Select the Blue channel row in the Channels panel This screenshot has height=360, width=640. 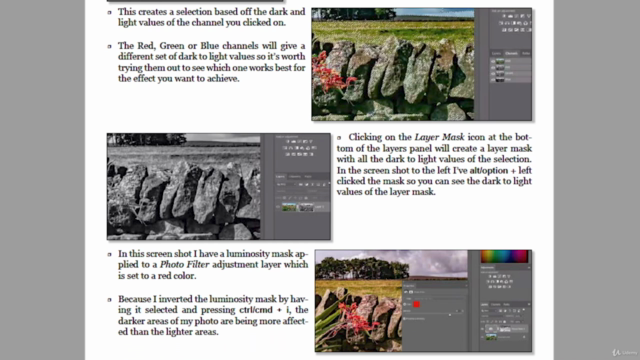[510, 80]
